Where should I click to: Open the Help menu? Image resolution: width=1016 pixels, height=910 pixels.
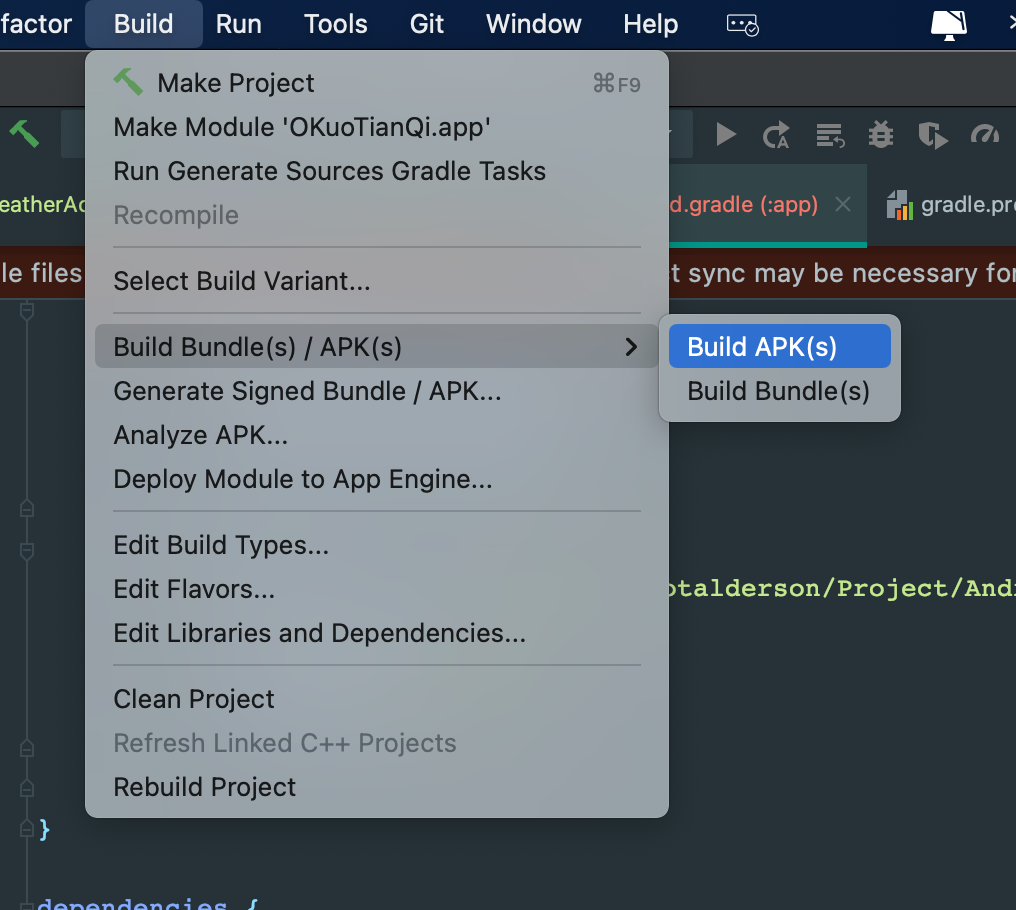651,24
